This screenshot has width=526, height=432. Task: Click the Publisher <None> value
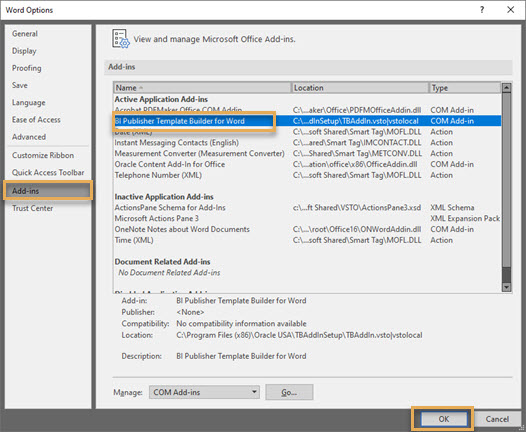point(190,312)
